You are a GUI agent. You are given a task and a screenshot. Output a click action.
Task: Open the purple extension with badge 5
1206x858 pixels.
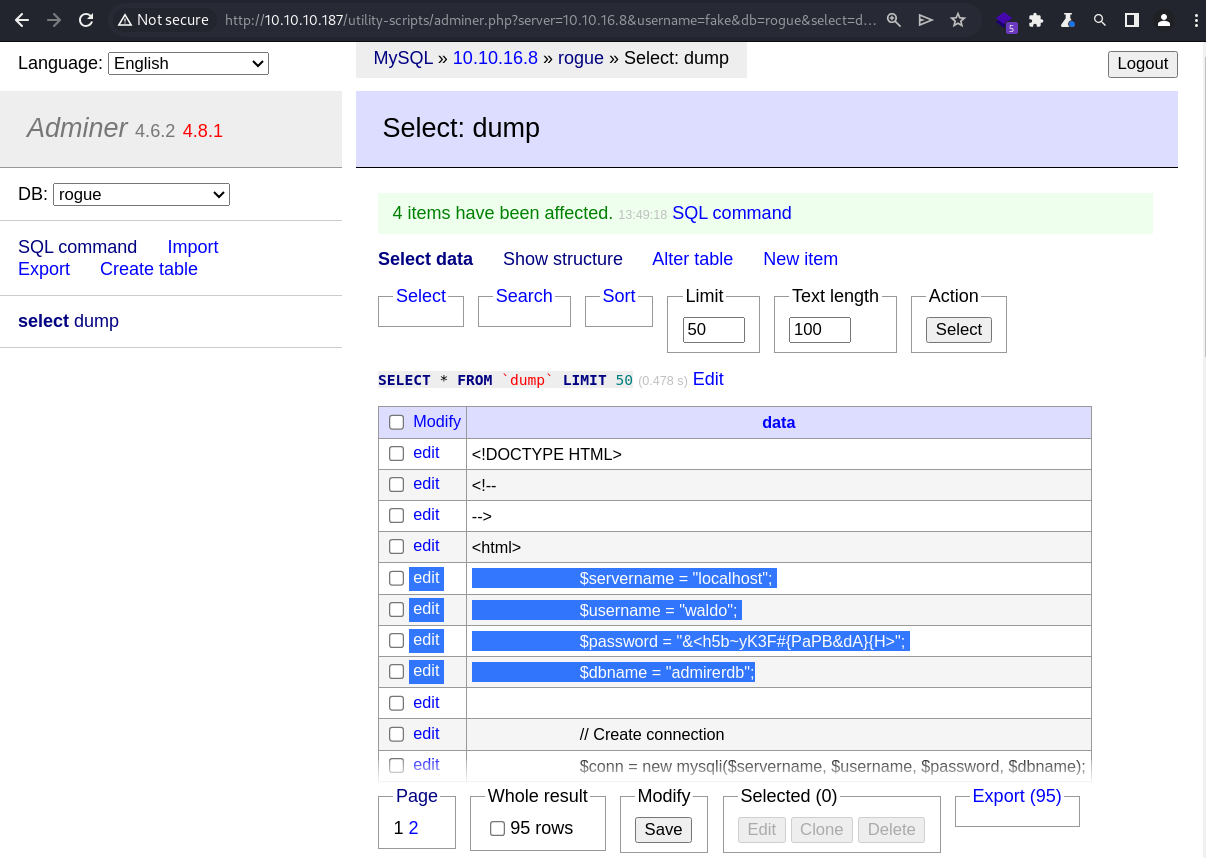click(x=1005, y=21)
